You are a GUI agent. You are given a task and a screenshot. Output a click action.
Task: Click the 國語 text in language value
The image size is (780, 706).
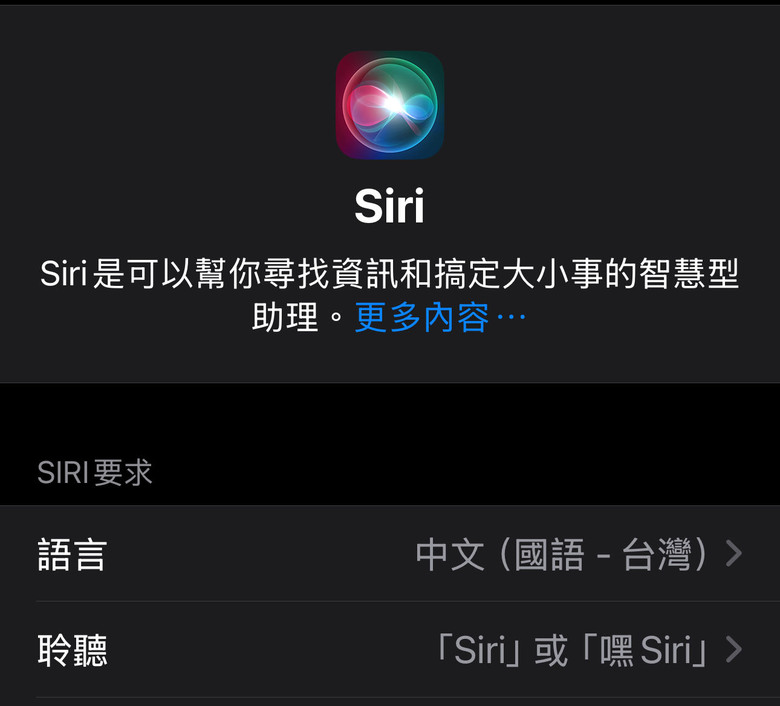tap(549, 554)
